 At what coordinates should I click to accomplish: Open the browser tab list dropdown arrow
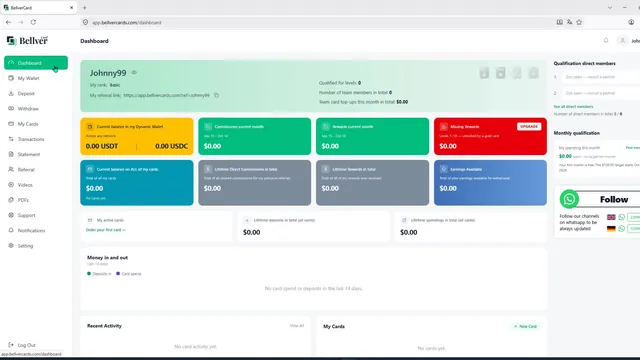(x=610, y=7)
